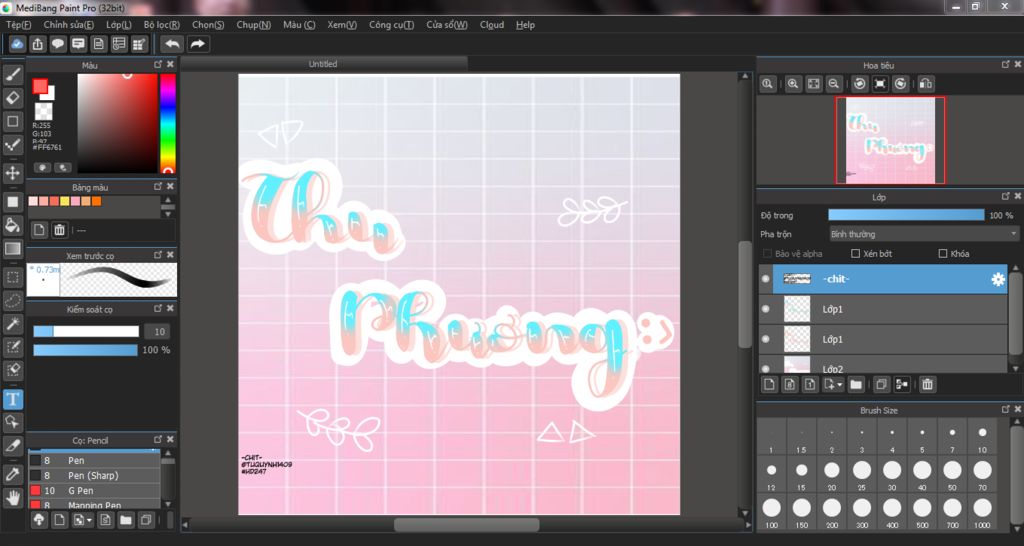The height and width of the screenshot is (546, 1024).
Task: Toggle visibility of Lớp2 layer
Action: point(765,368)
